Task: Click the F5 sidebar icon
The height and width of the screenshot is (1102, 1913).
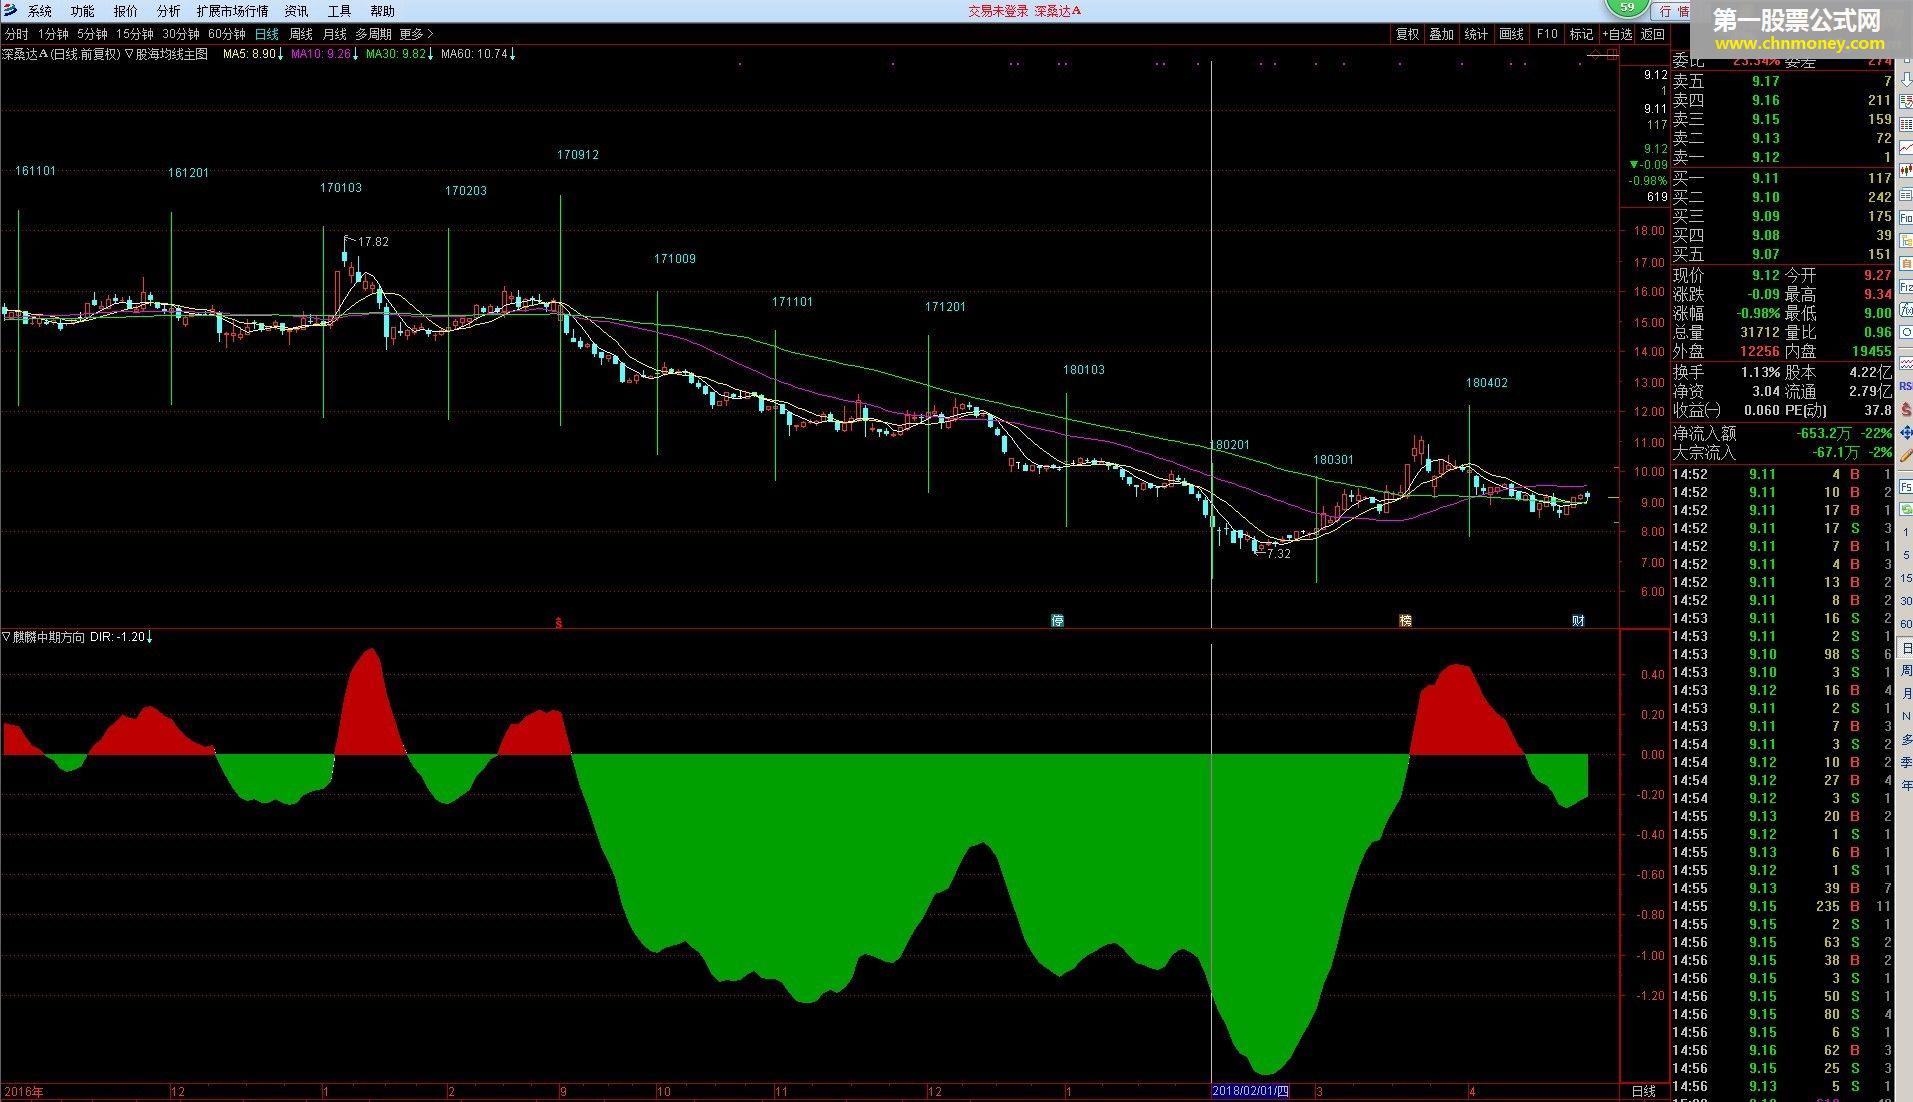Action: tap(1906, 487)
